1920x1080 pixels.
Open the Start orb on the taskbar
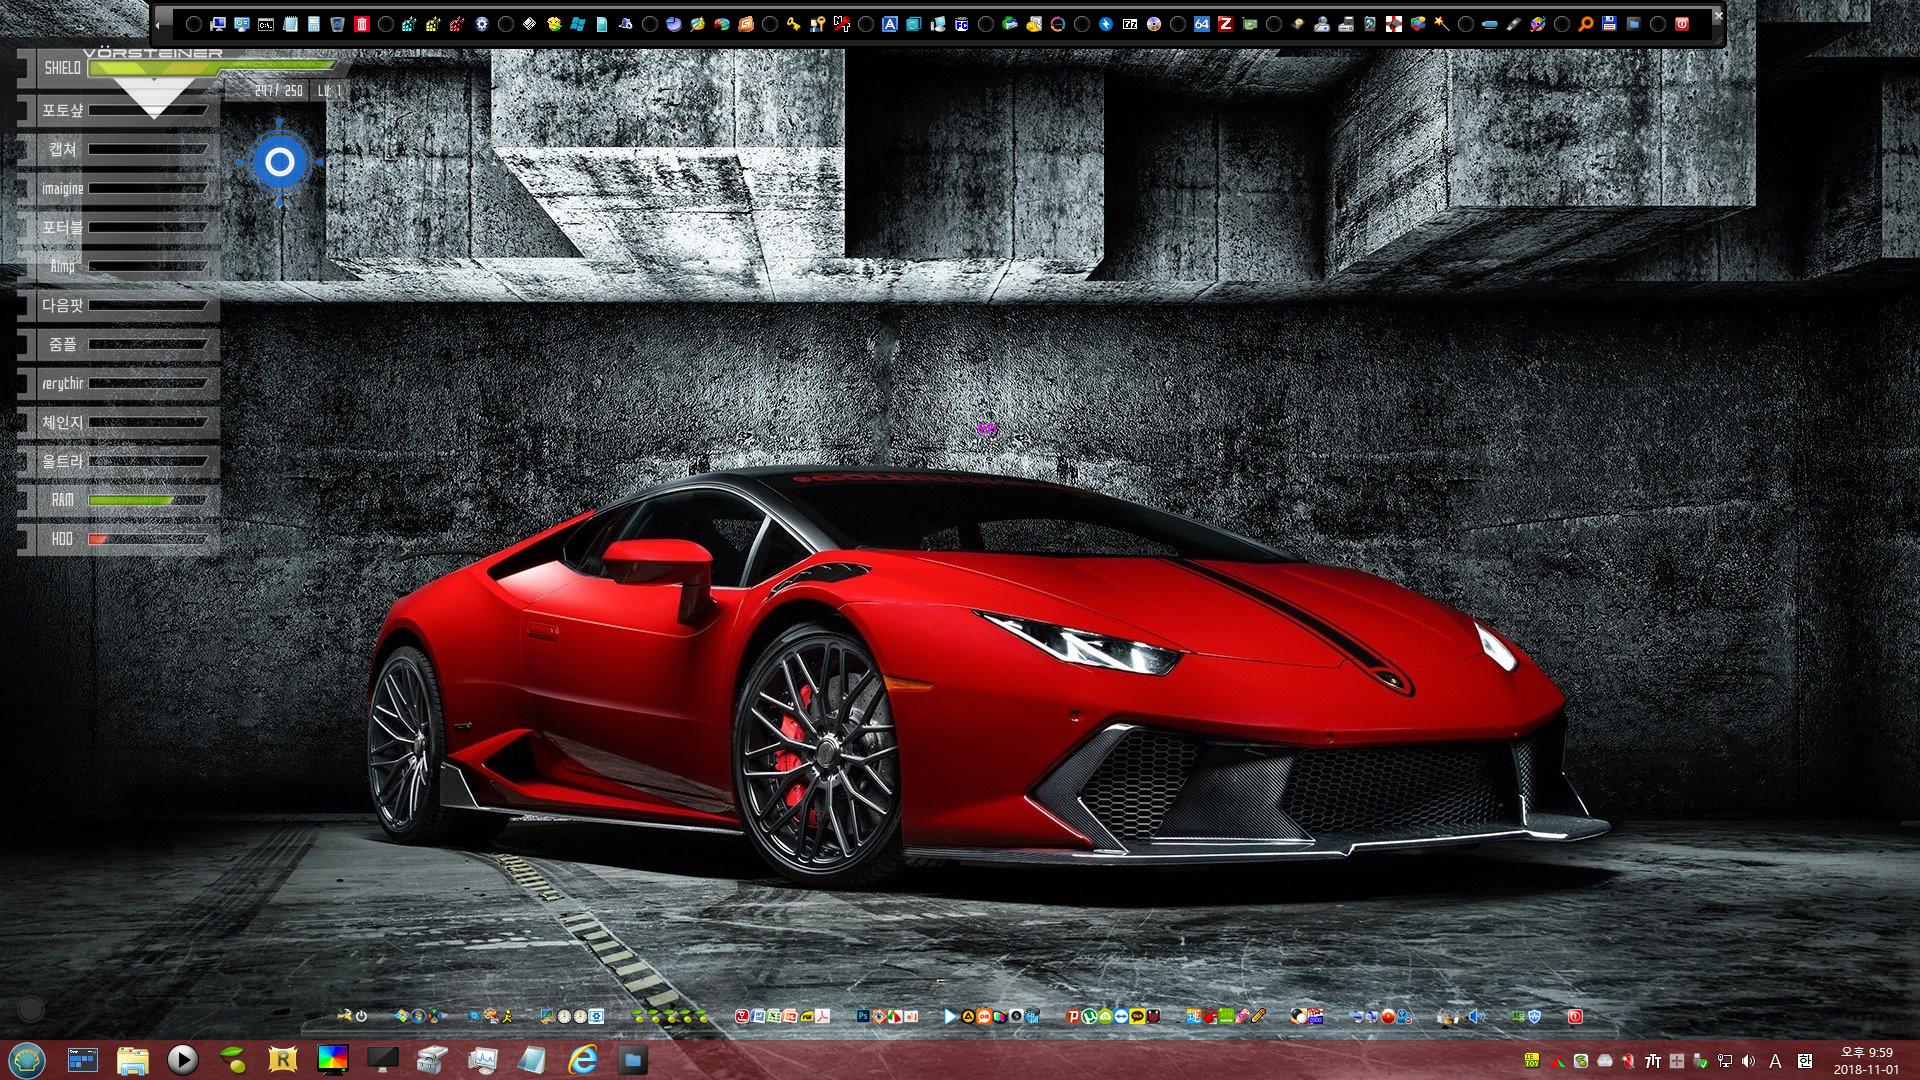[27, 1059]
